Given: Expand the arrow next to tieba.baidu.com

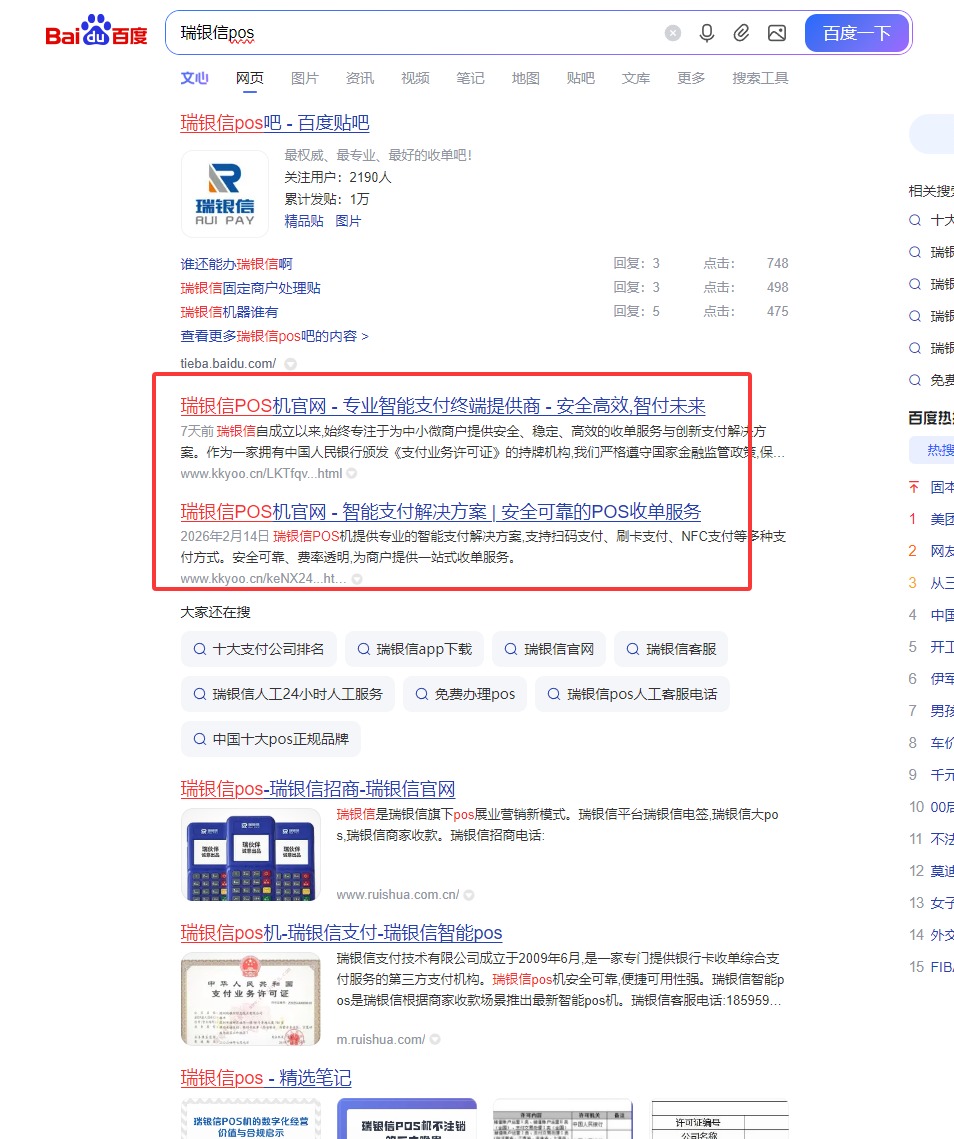Looking at the screenshot, I should 290,364.
